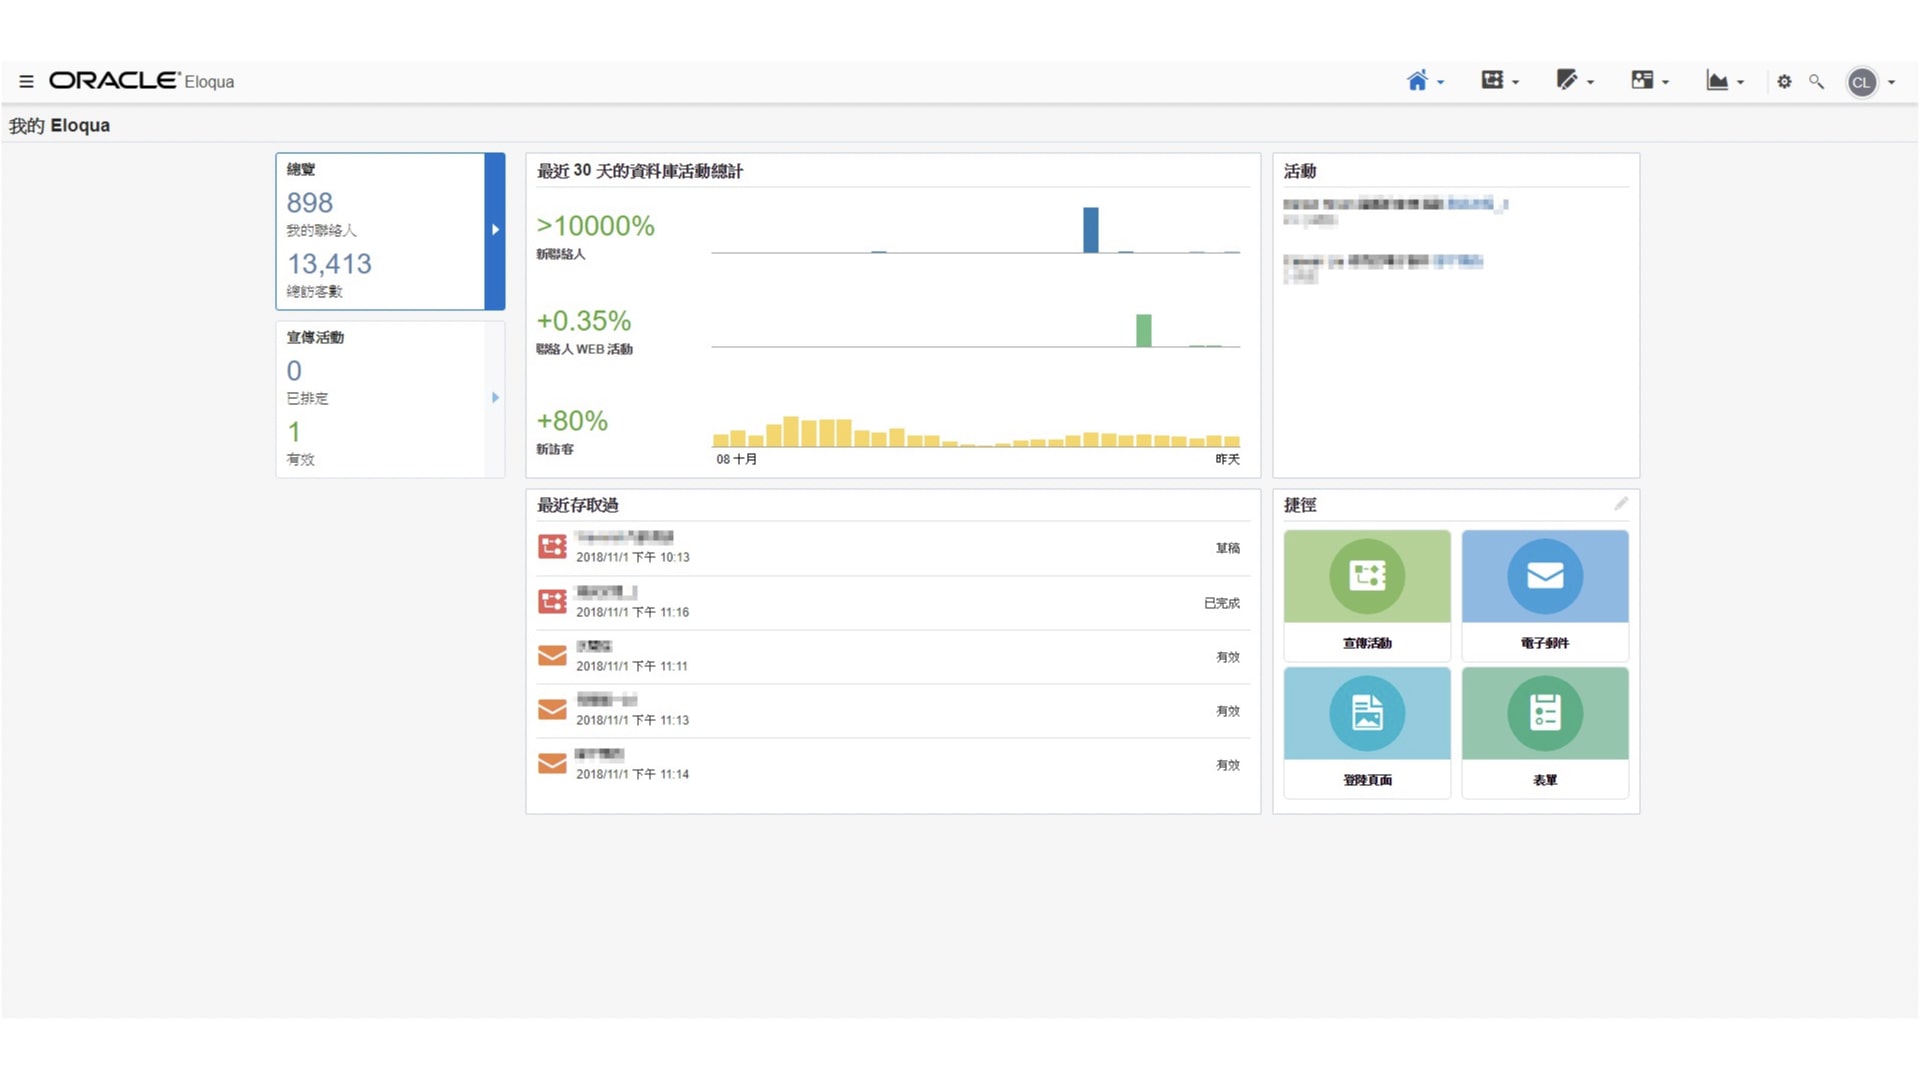
Task: Open the hamburger navigation menu
Action: click(x=26, y=82)
